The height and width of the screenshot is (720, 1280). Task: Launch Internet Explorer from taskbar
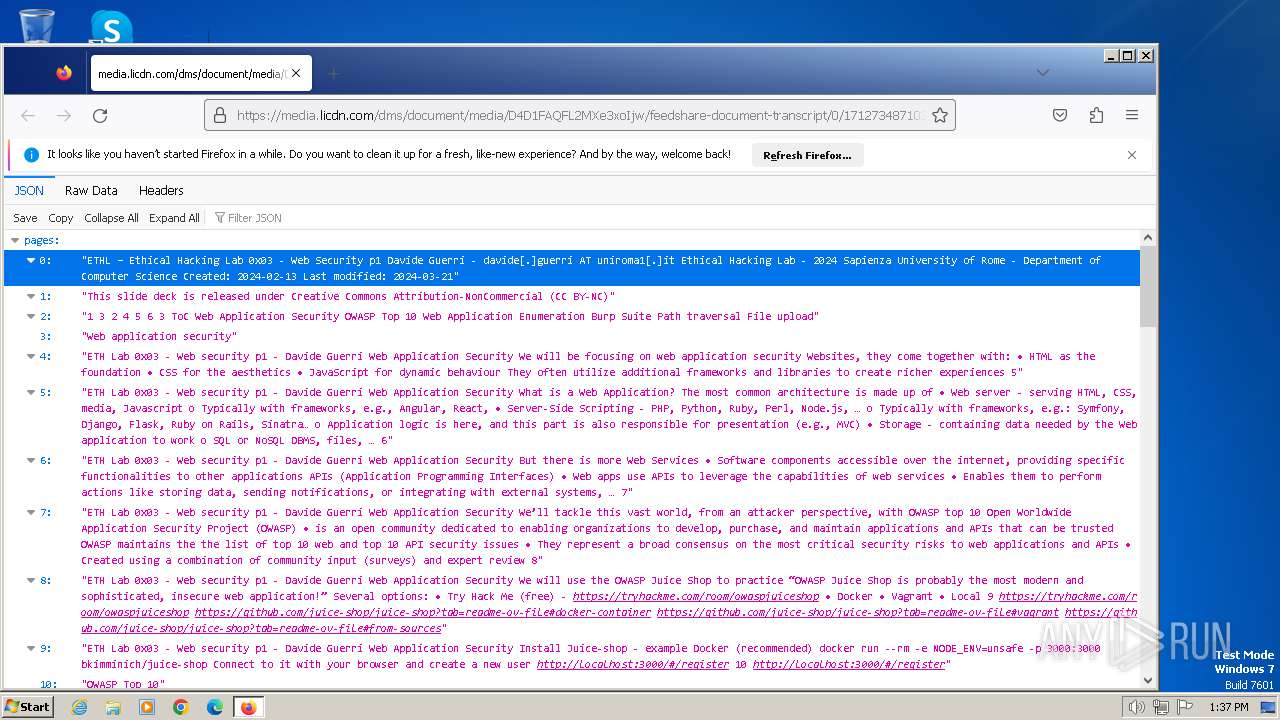79,707
